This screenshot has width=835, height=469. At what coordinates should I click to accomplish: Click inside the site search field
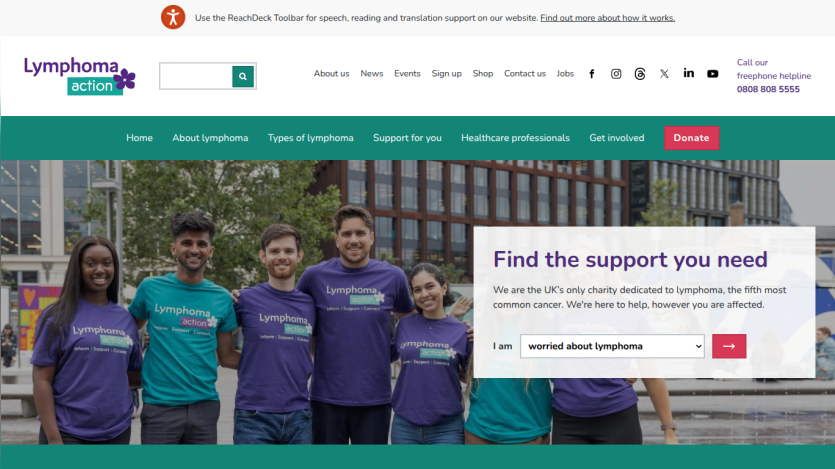(196, 76)
